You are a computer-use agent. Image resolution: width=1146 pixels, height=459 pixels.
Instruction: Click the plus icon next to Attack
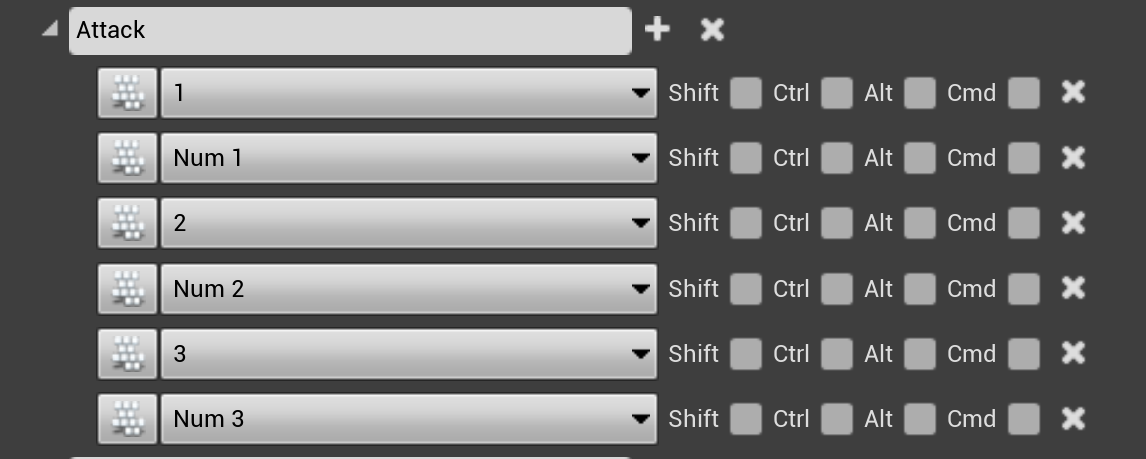[x=657, y=30]
